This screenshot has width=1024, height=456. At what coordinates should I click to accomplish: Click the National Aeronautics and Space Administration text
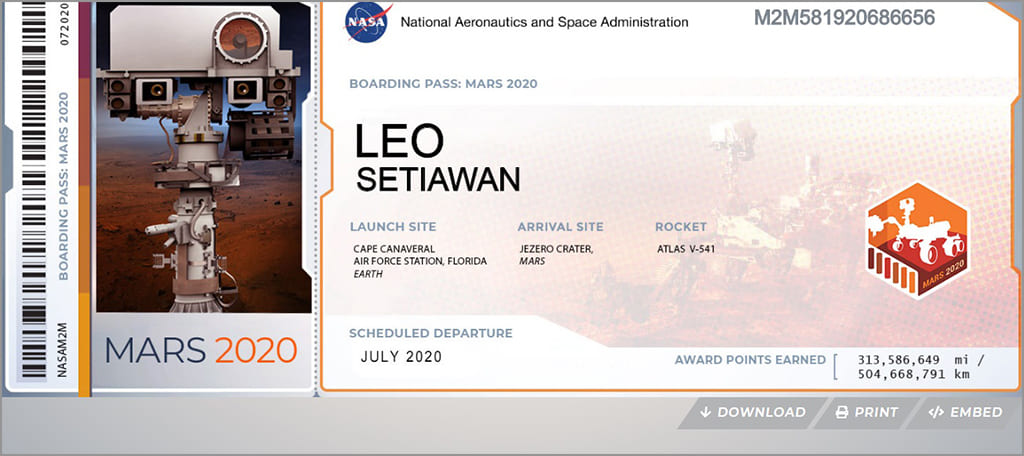click(544, 22)
